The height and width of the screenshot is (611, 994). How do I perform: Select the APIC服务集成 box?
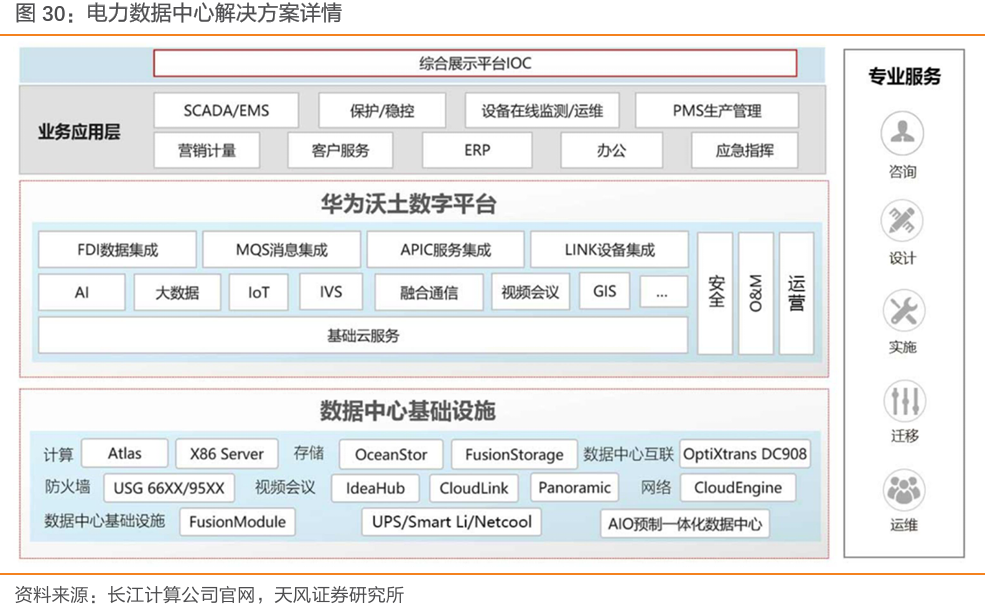tap(446, 250)
